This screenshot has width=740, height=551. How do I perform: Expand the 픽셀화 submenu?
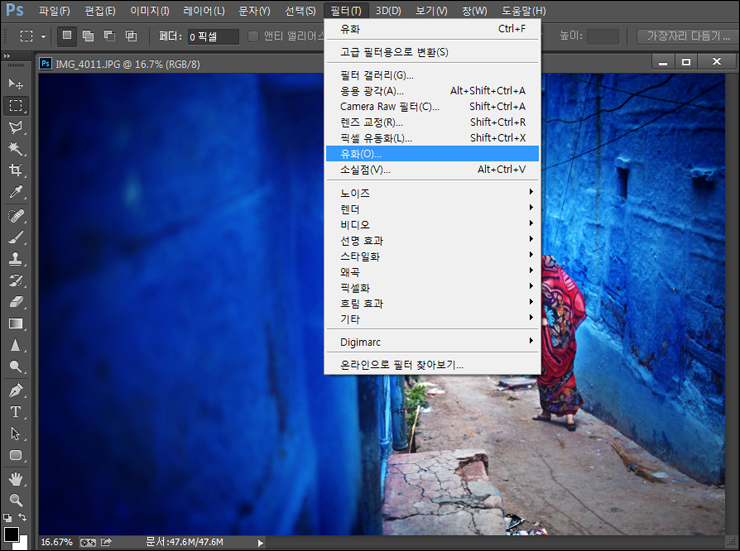click(432, 288)
